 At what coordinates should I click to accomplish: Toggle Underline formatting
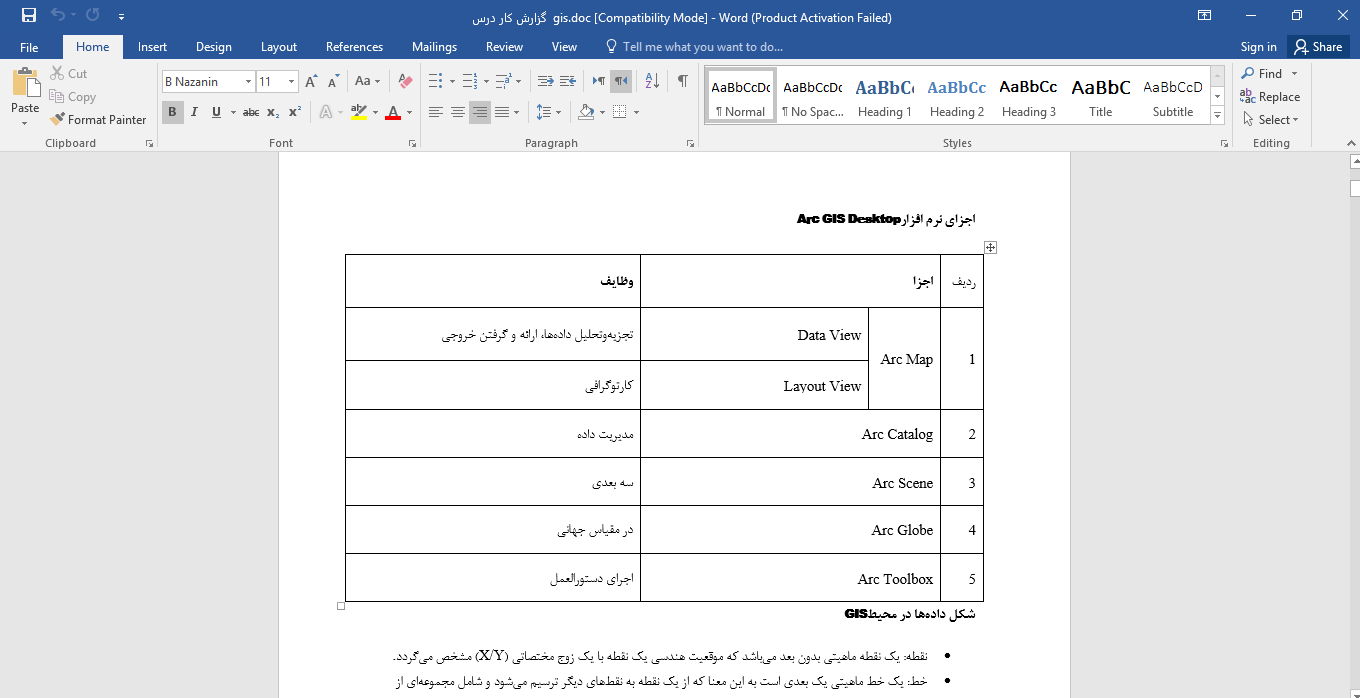pos(216,112)
